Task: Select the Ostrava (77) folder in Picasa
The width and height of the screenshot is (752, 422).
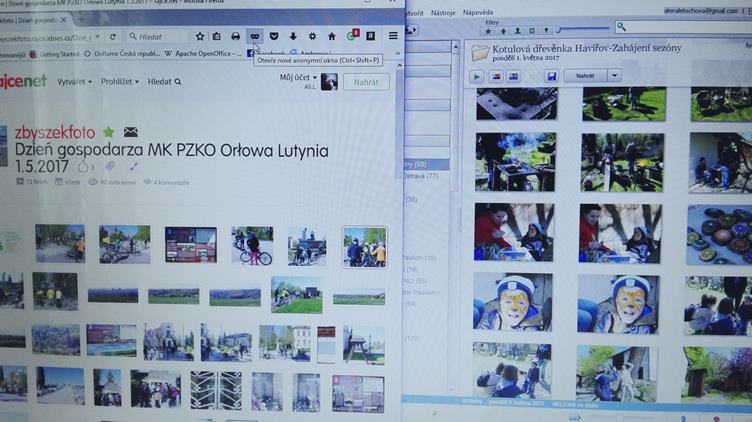Action: (x=421, y=176)
